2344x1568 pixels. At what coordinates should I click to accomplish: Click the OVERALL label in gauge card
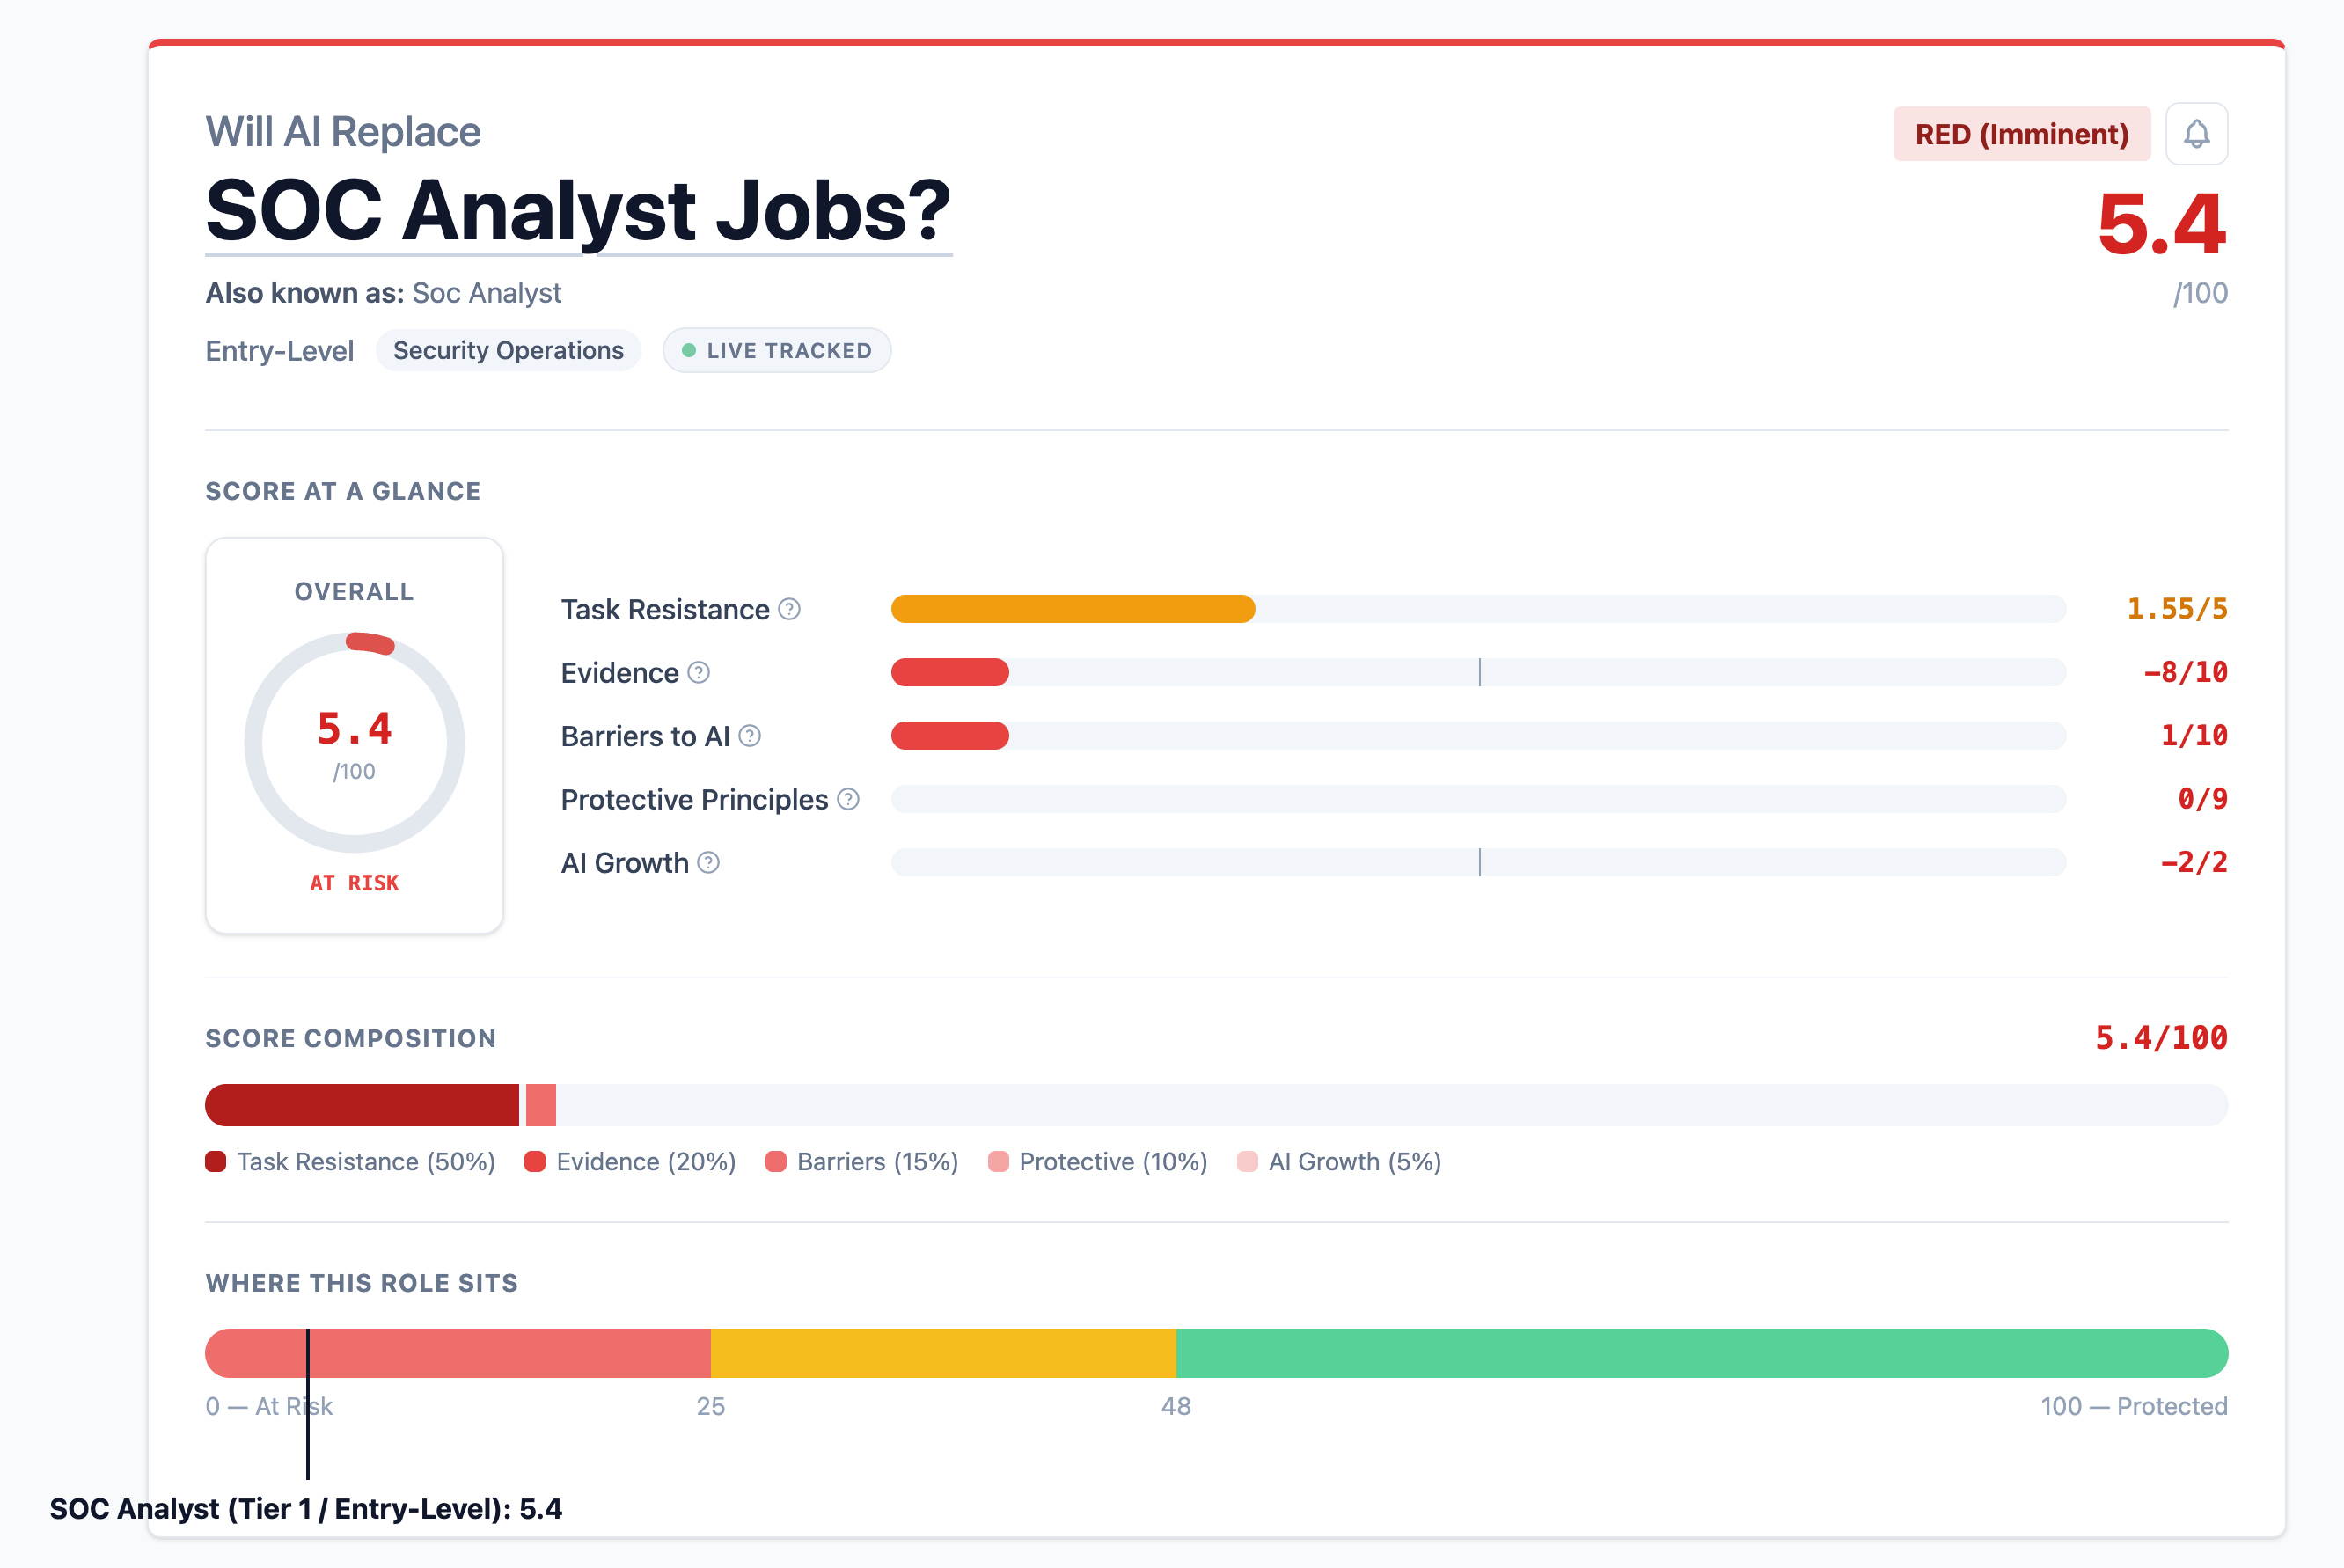354,591
